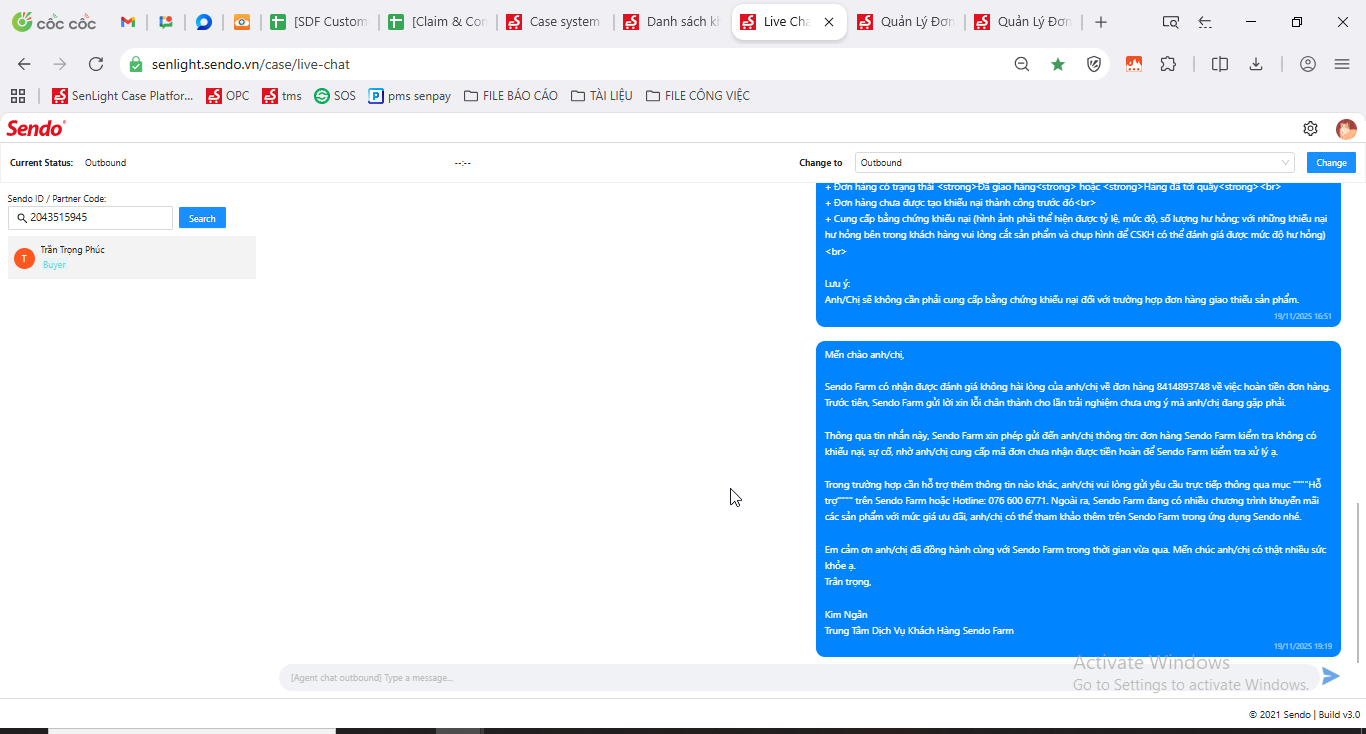Click the agent avatar at top right
This screenshot has width=1366, height=734.
coord(1346,129)
